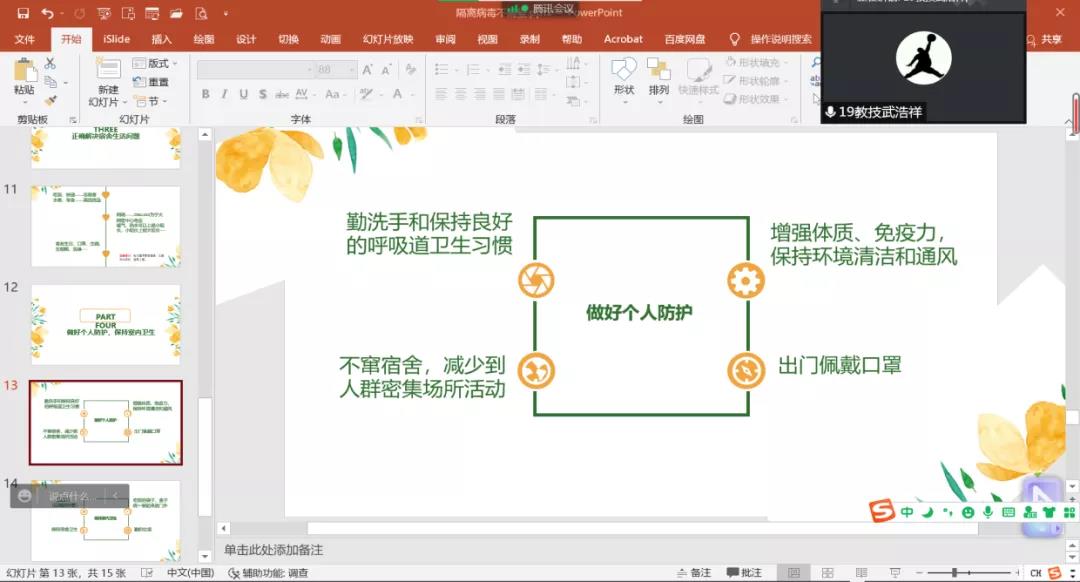Select slide 12 thumbnail in slide panel
Viewport: 1080px width, 582px height.
105,324
